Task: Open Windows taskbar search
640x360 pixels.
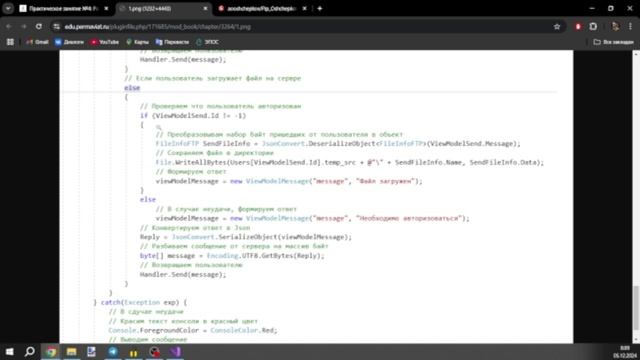Action: [30, 351]
